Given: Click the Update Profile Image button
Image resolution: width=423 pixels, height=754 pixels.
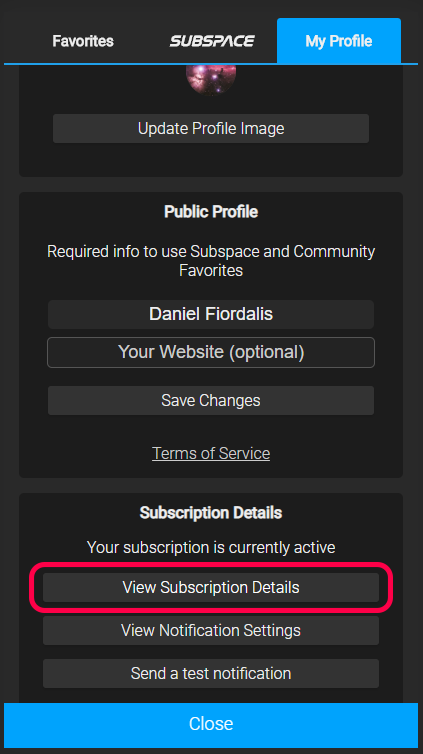Looking at the screenshot, I should click(211, 128).
